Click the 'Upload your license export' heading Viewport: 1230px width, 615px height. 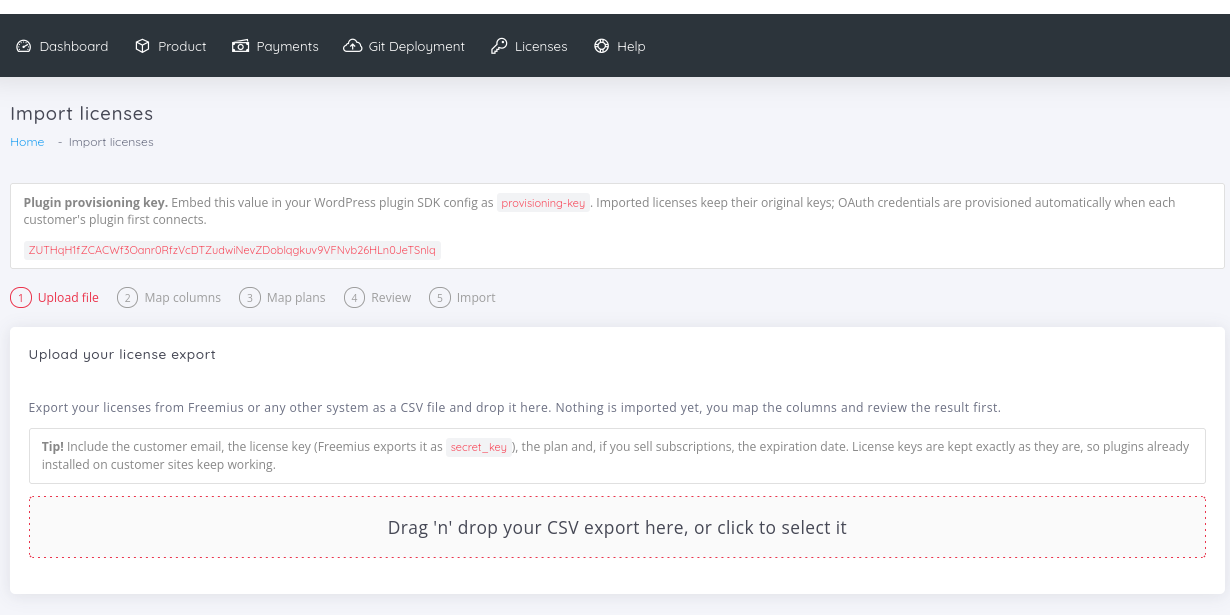(122, 354)
